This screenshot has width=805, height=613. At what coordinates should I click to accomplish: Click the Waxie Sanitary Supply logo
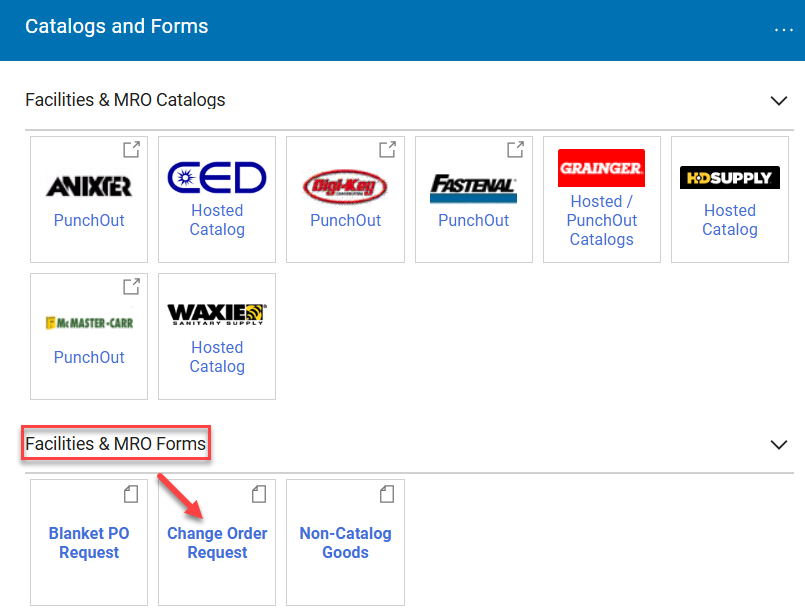[x=217, y=314]
